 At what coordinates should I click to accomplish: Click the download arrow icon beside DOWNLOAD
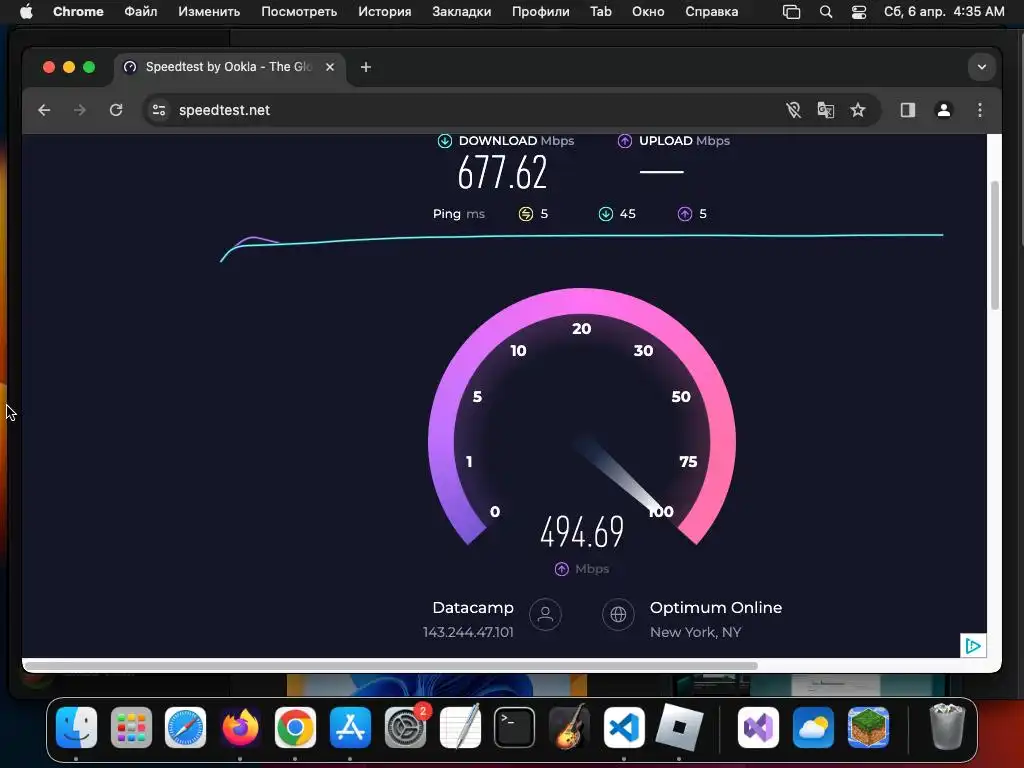tap(445, 141)
